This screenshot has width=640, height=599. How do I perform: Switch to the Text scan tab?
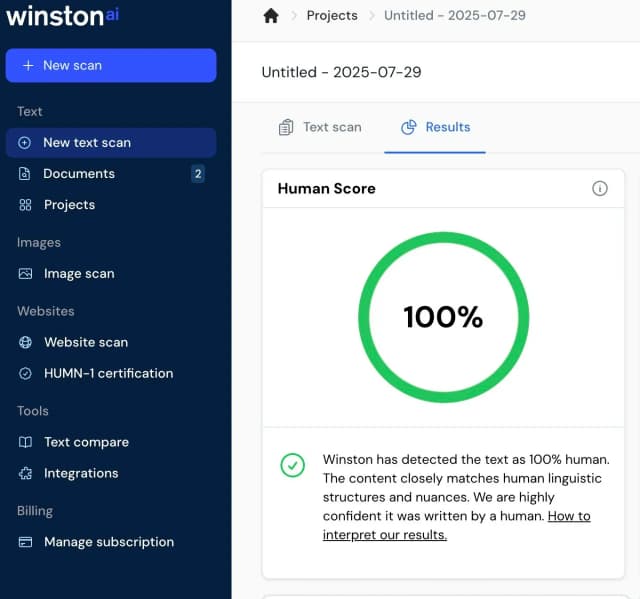click(320, 127)
